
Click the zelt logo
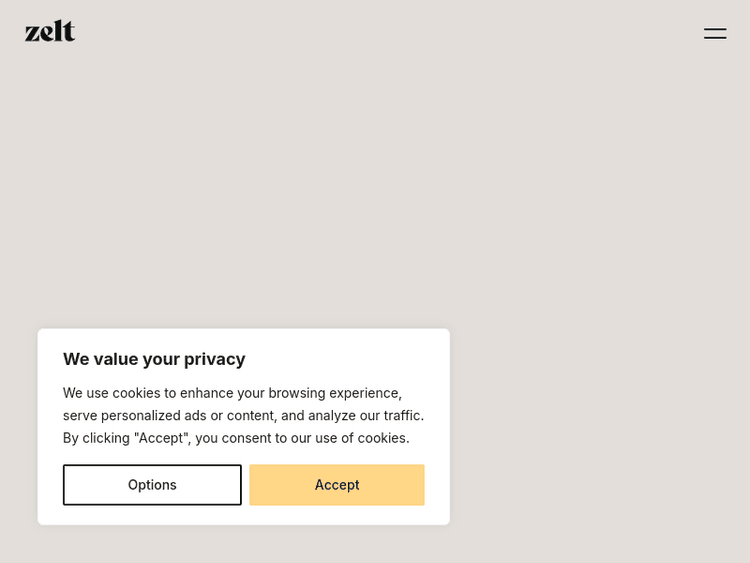click(50, 31)
